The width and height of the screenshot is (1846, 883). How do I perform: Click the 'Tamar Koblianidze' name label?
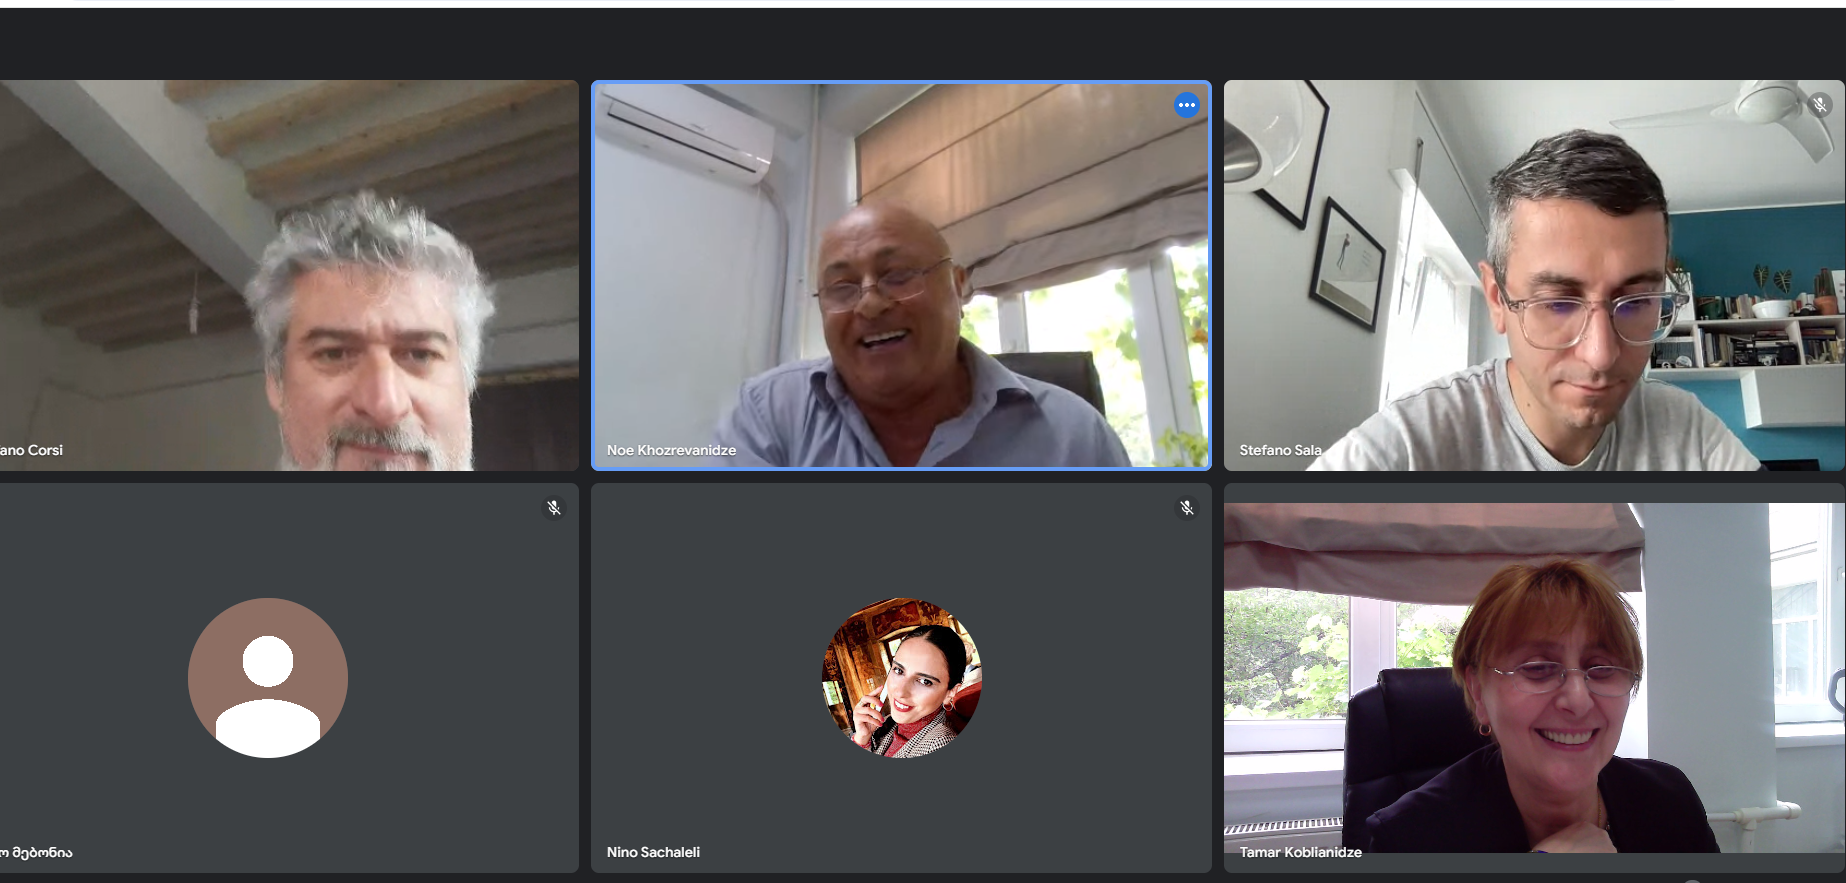click(x=1300, y=852)
